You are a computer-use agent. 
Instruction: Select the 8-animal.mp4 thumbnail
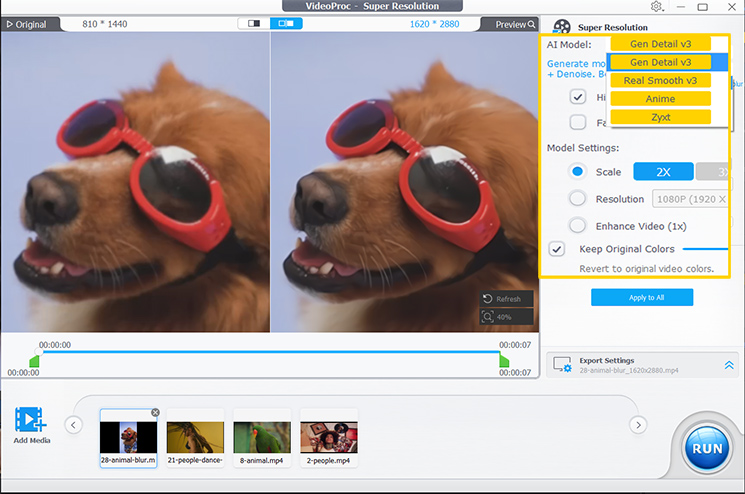pyautogui.click(x=262, y=437)
